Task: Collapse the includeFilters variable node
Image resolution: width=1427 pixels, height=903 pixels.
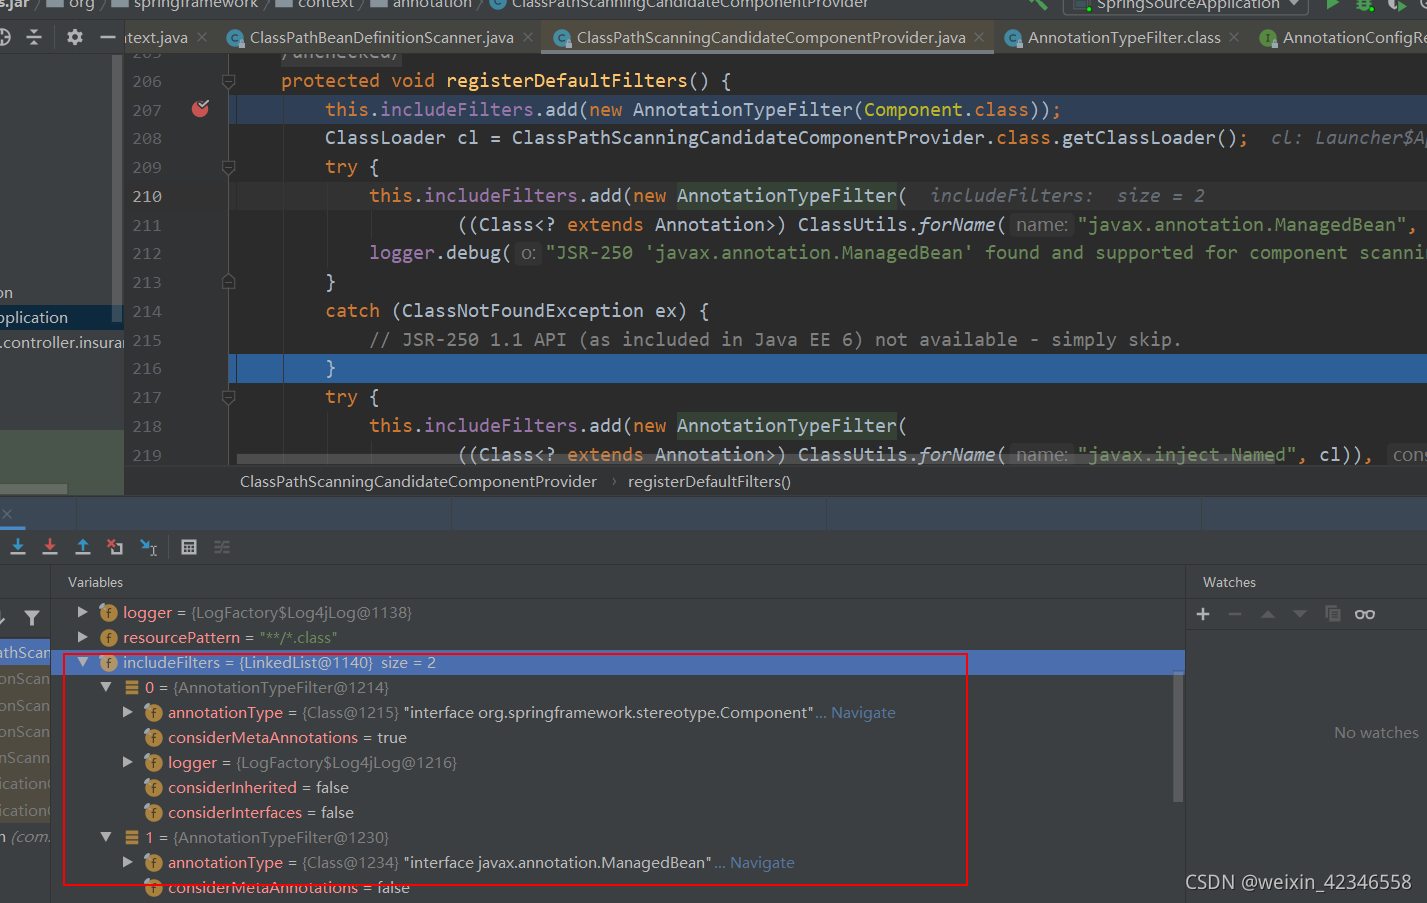Action: tap(83, 661)
